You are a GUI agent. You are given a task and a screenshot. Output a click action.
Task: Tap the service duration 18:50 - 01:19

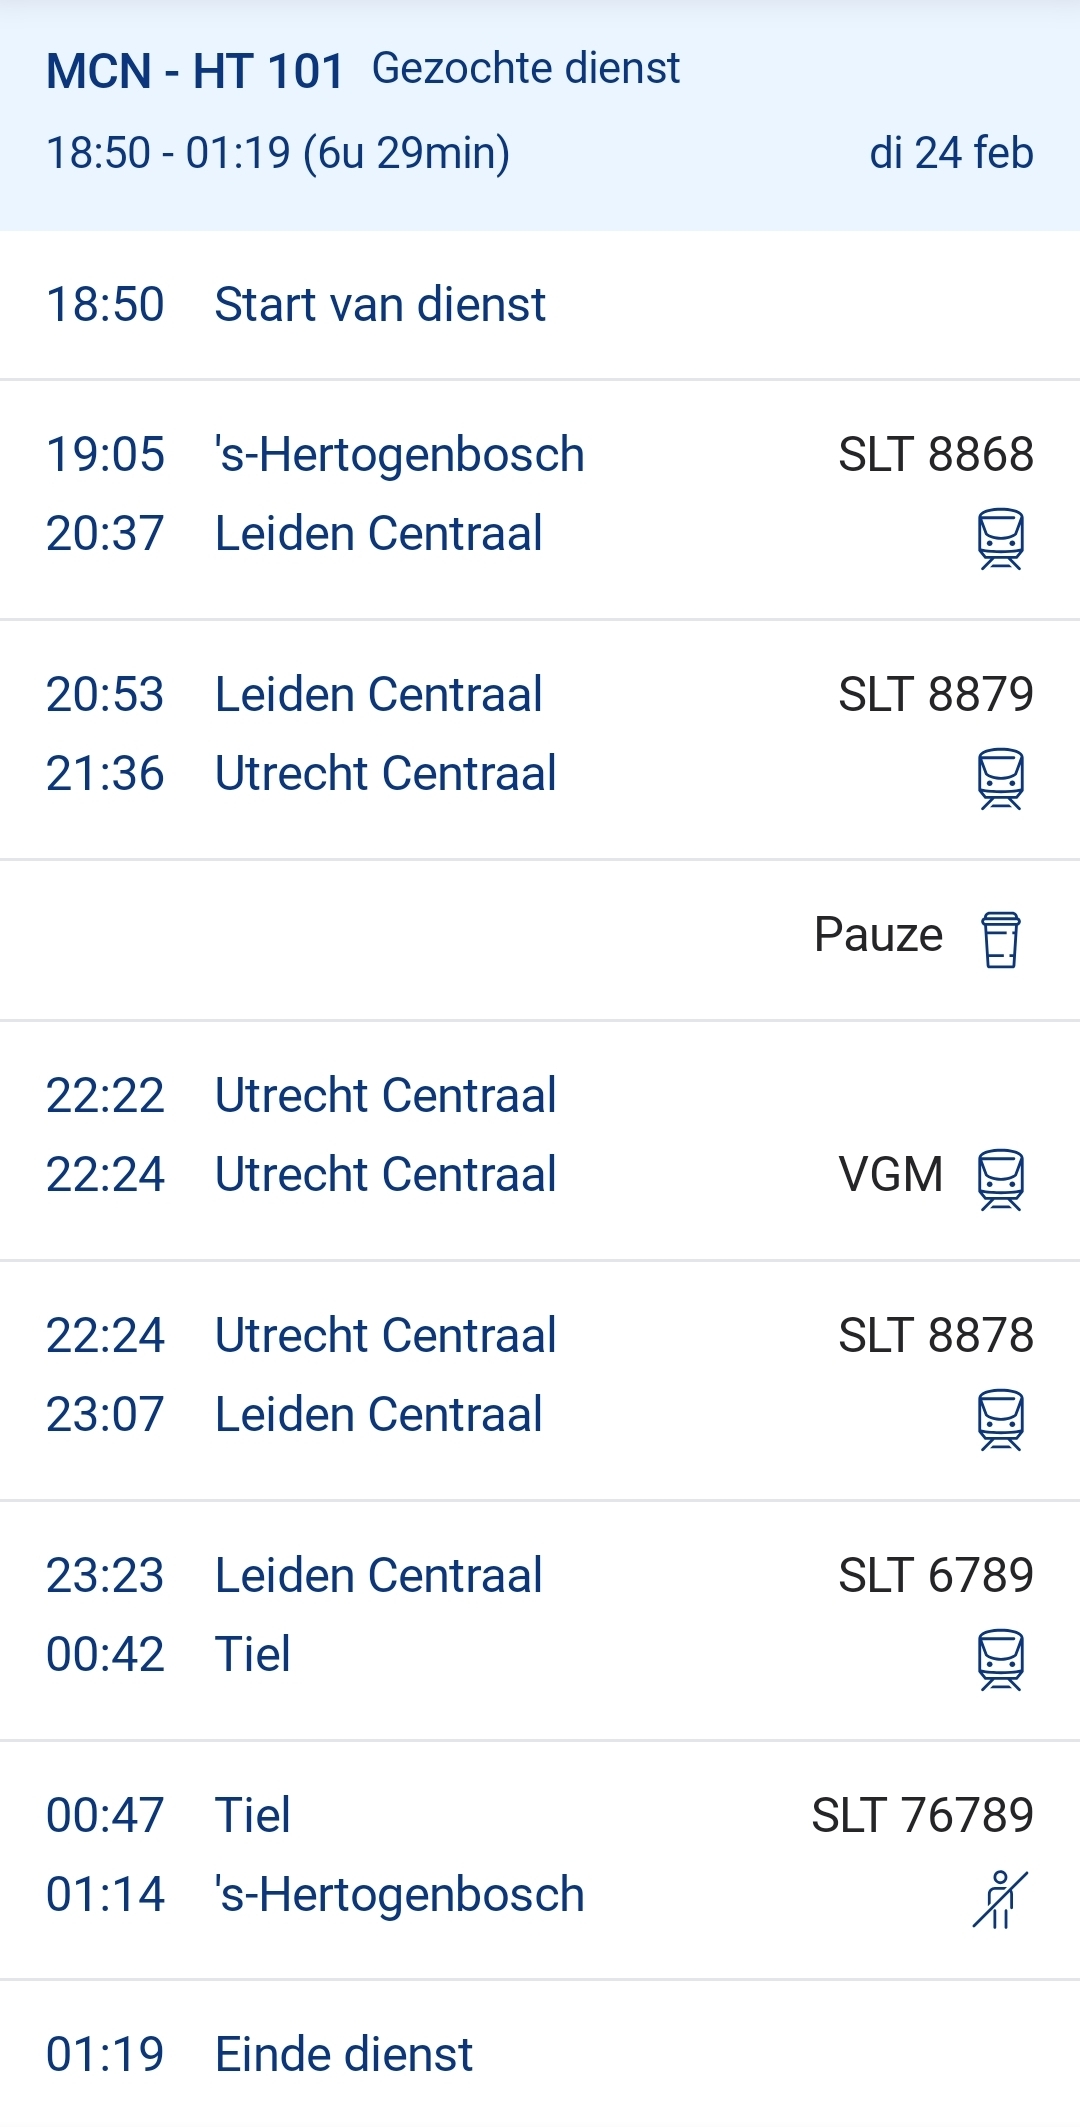point(278,153)
